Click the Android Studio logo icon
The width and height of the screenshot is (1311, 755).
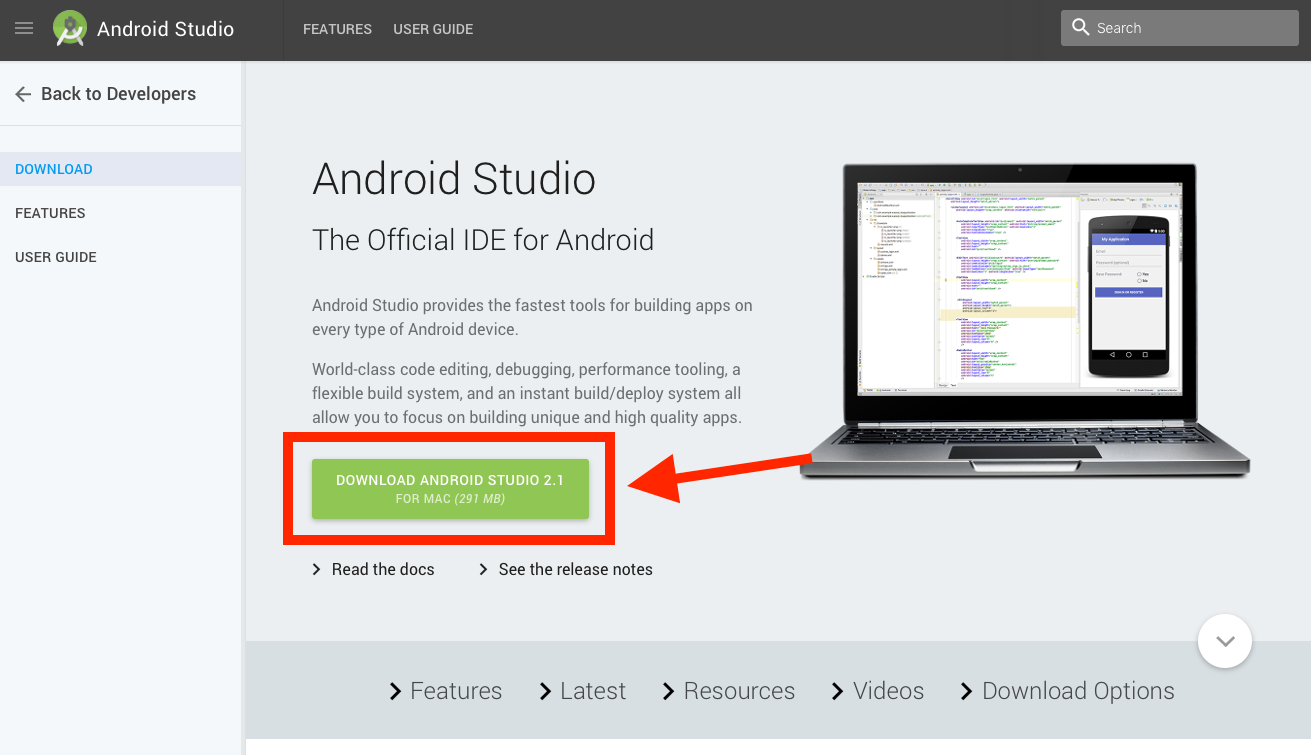pyautogui.click(x=70, y=29)
